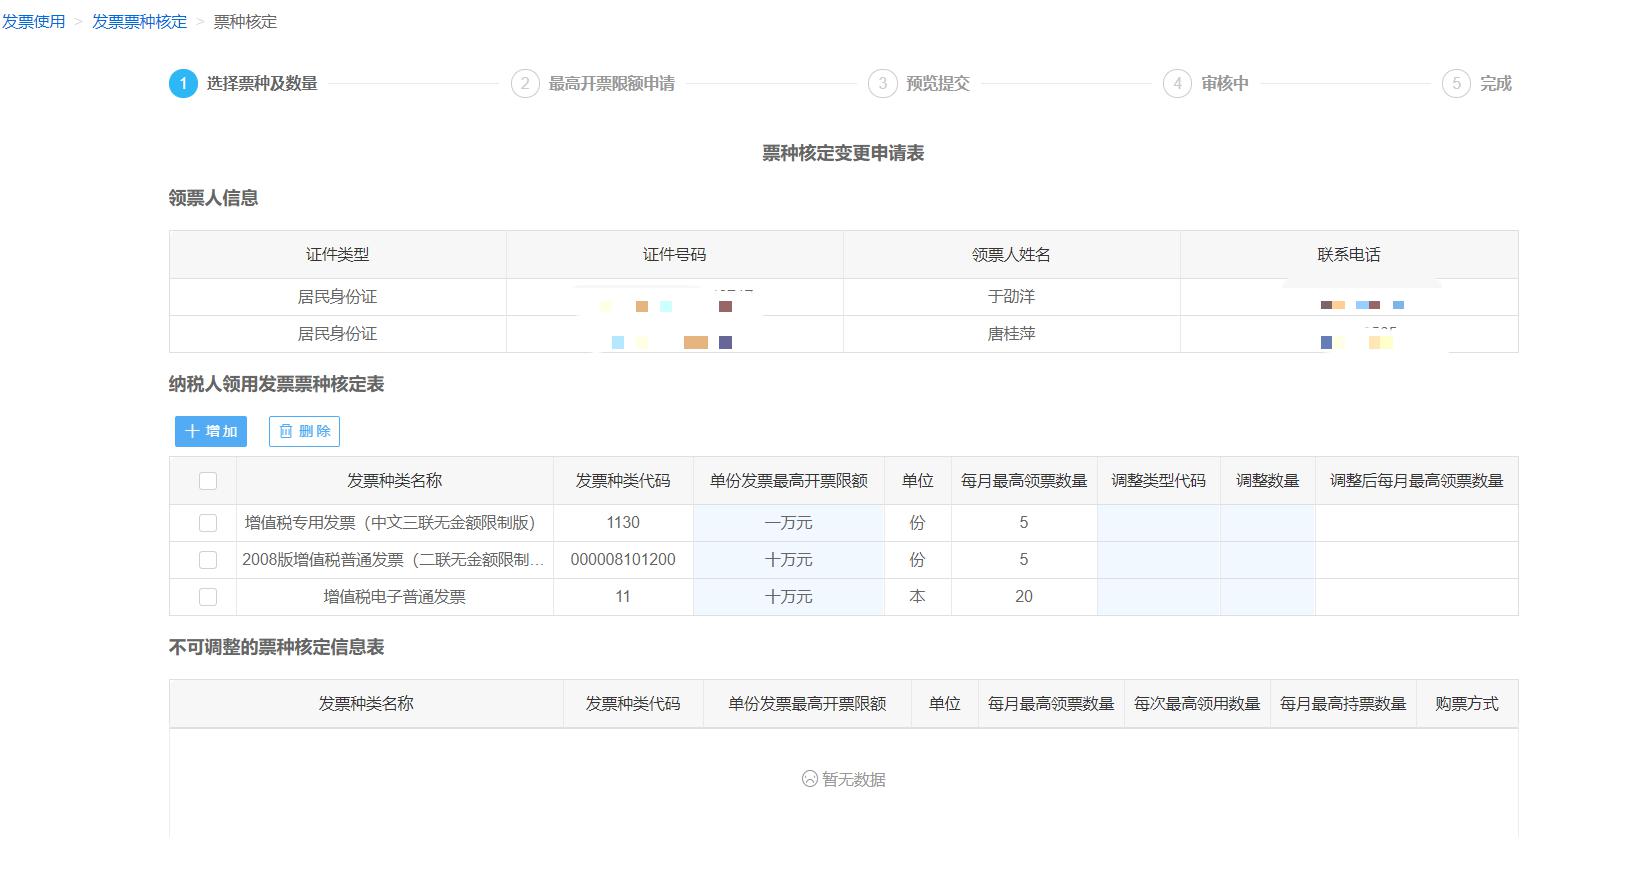Click 调整数量 field in 增值税电子普通发票 row

[1267, 597]
